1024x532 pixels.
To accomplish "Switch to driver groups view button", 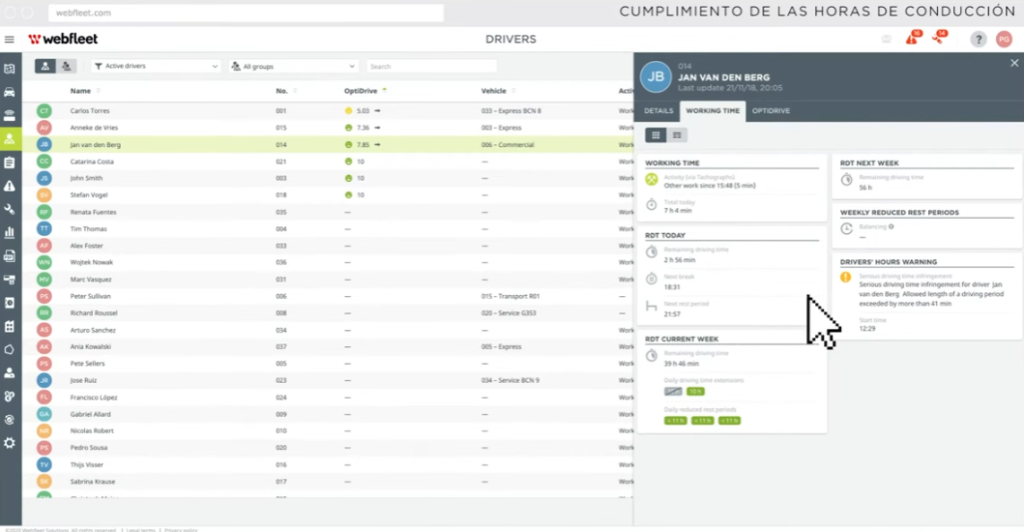I will point(66,66).
